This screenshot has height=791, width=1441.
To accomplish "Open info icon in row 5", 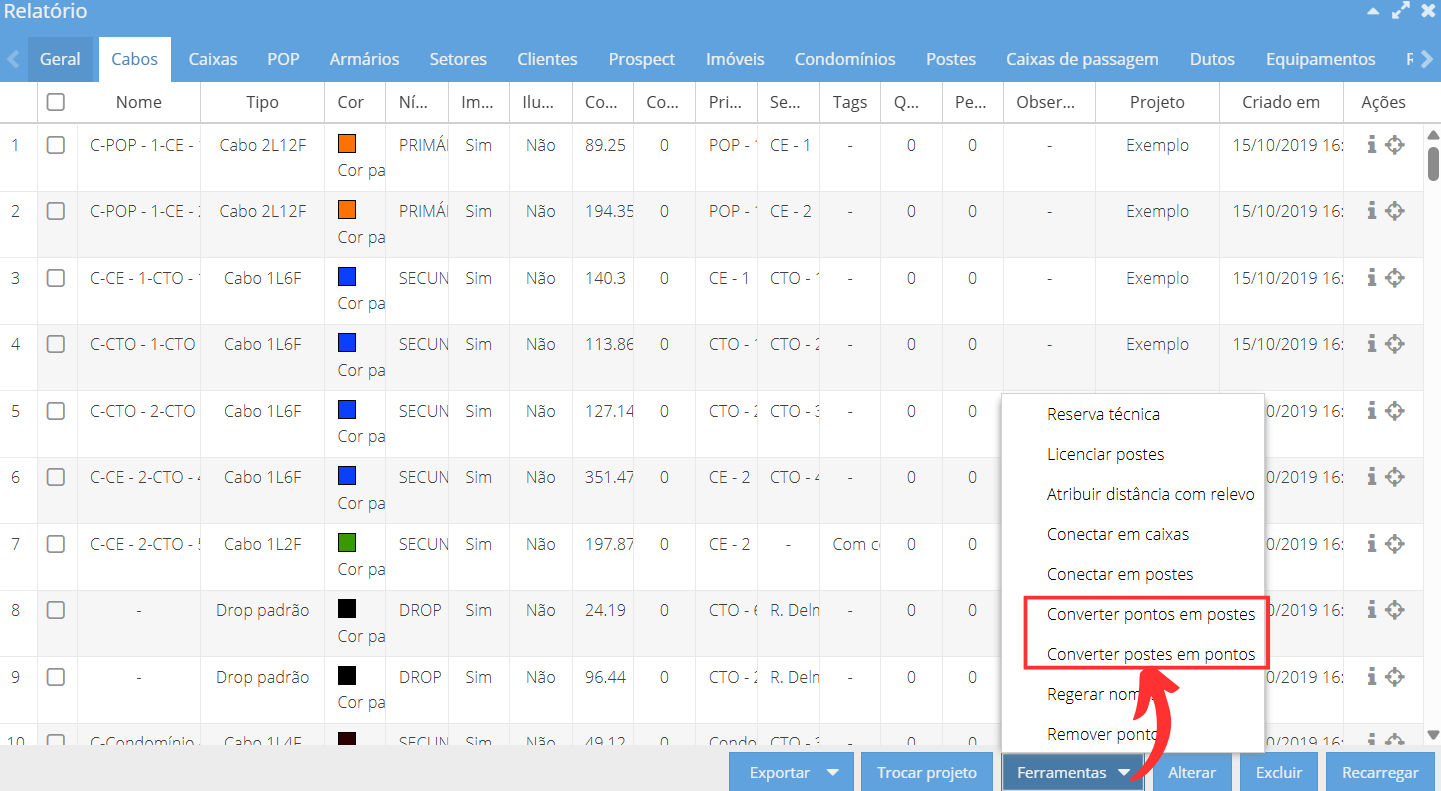I will 1372,411.
